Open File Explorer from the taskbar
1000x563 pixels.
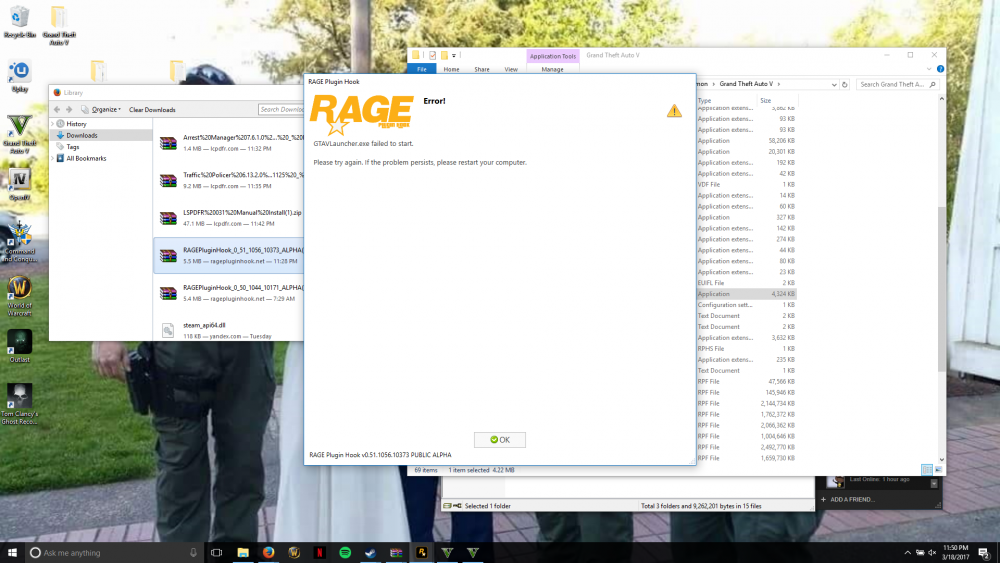(243, 552)
